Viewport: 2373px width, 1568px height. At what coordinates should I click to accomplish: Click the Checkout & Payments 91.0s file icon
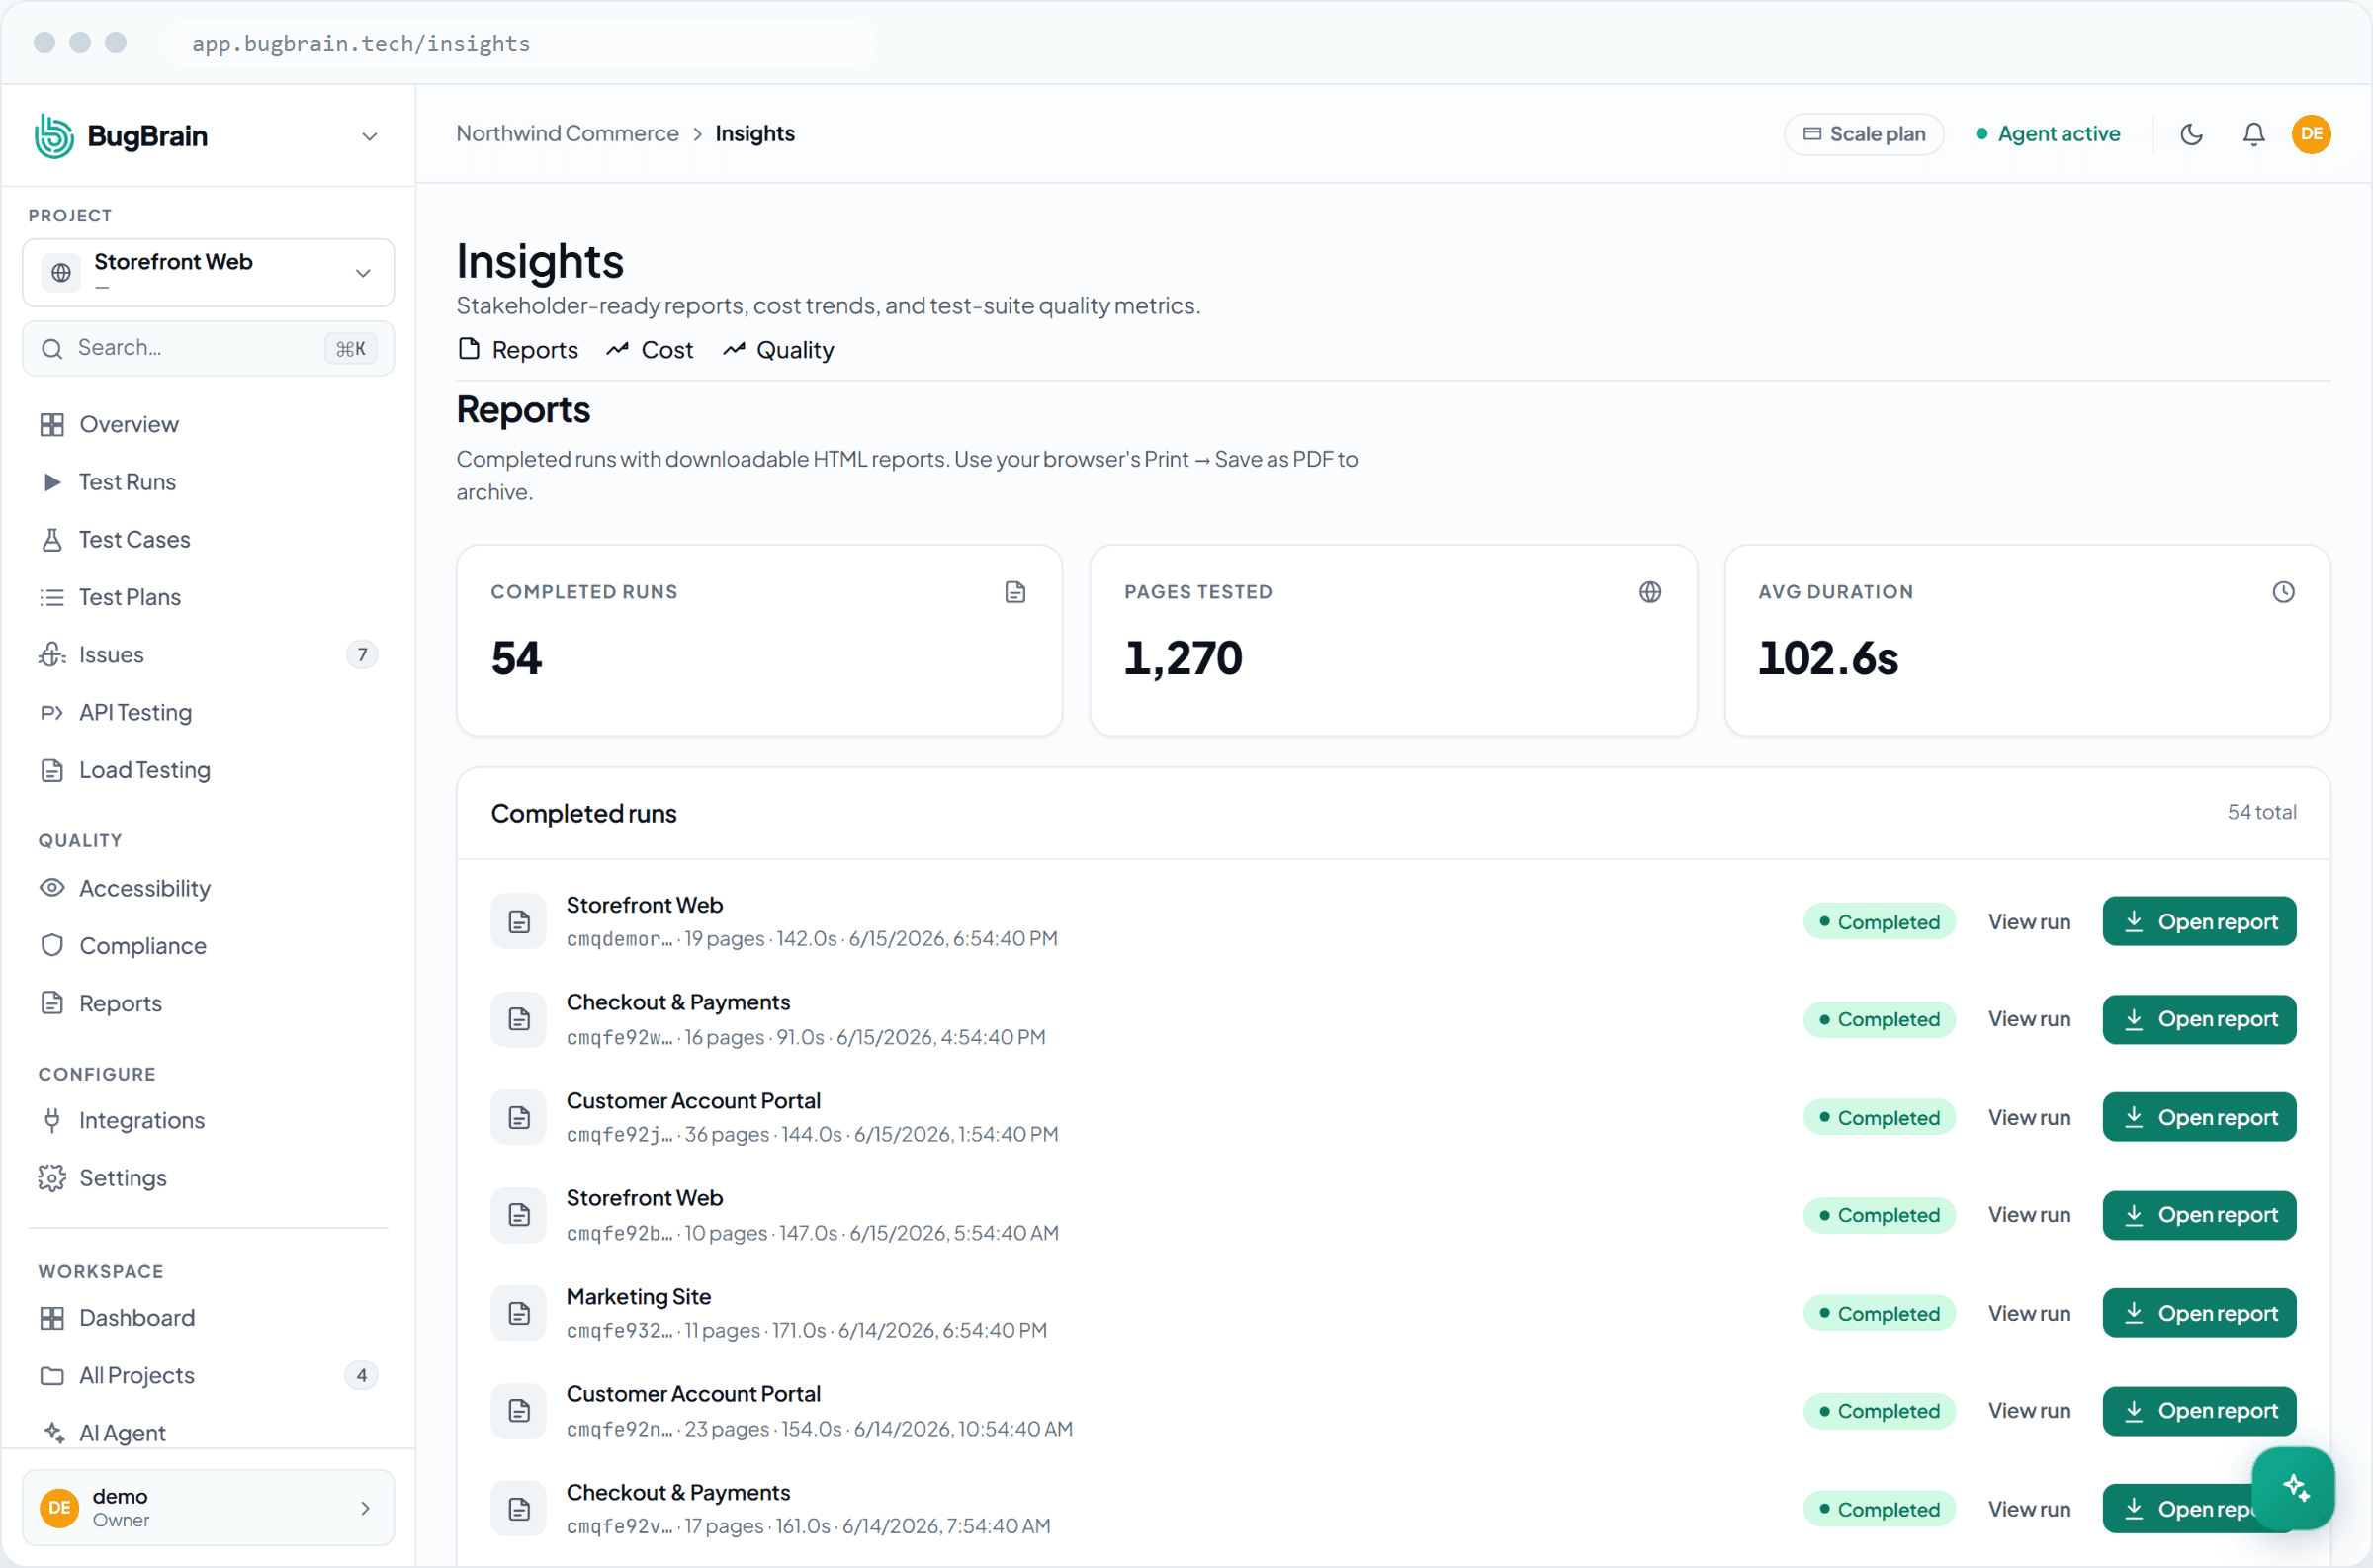[x=518, y=1019]
